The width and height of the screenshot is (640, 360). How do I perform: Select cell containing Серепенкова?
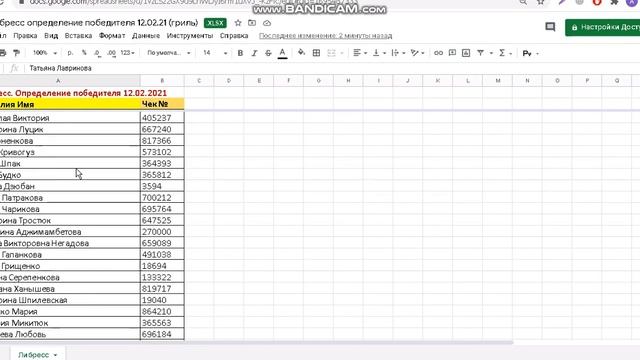point(70,278)
